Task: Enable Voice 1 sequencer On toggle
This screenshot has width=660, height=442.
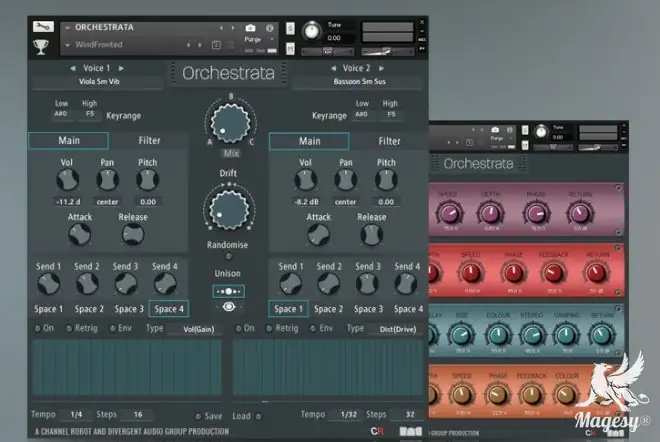Action: pos(37,328)
